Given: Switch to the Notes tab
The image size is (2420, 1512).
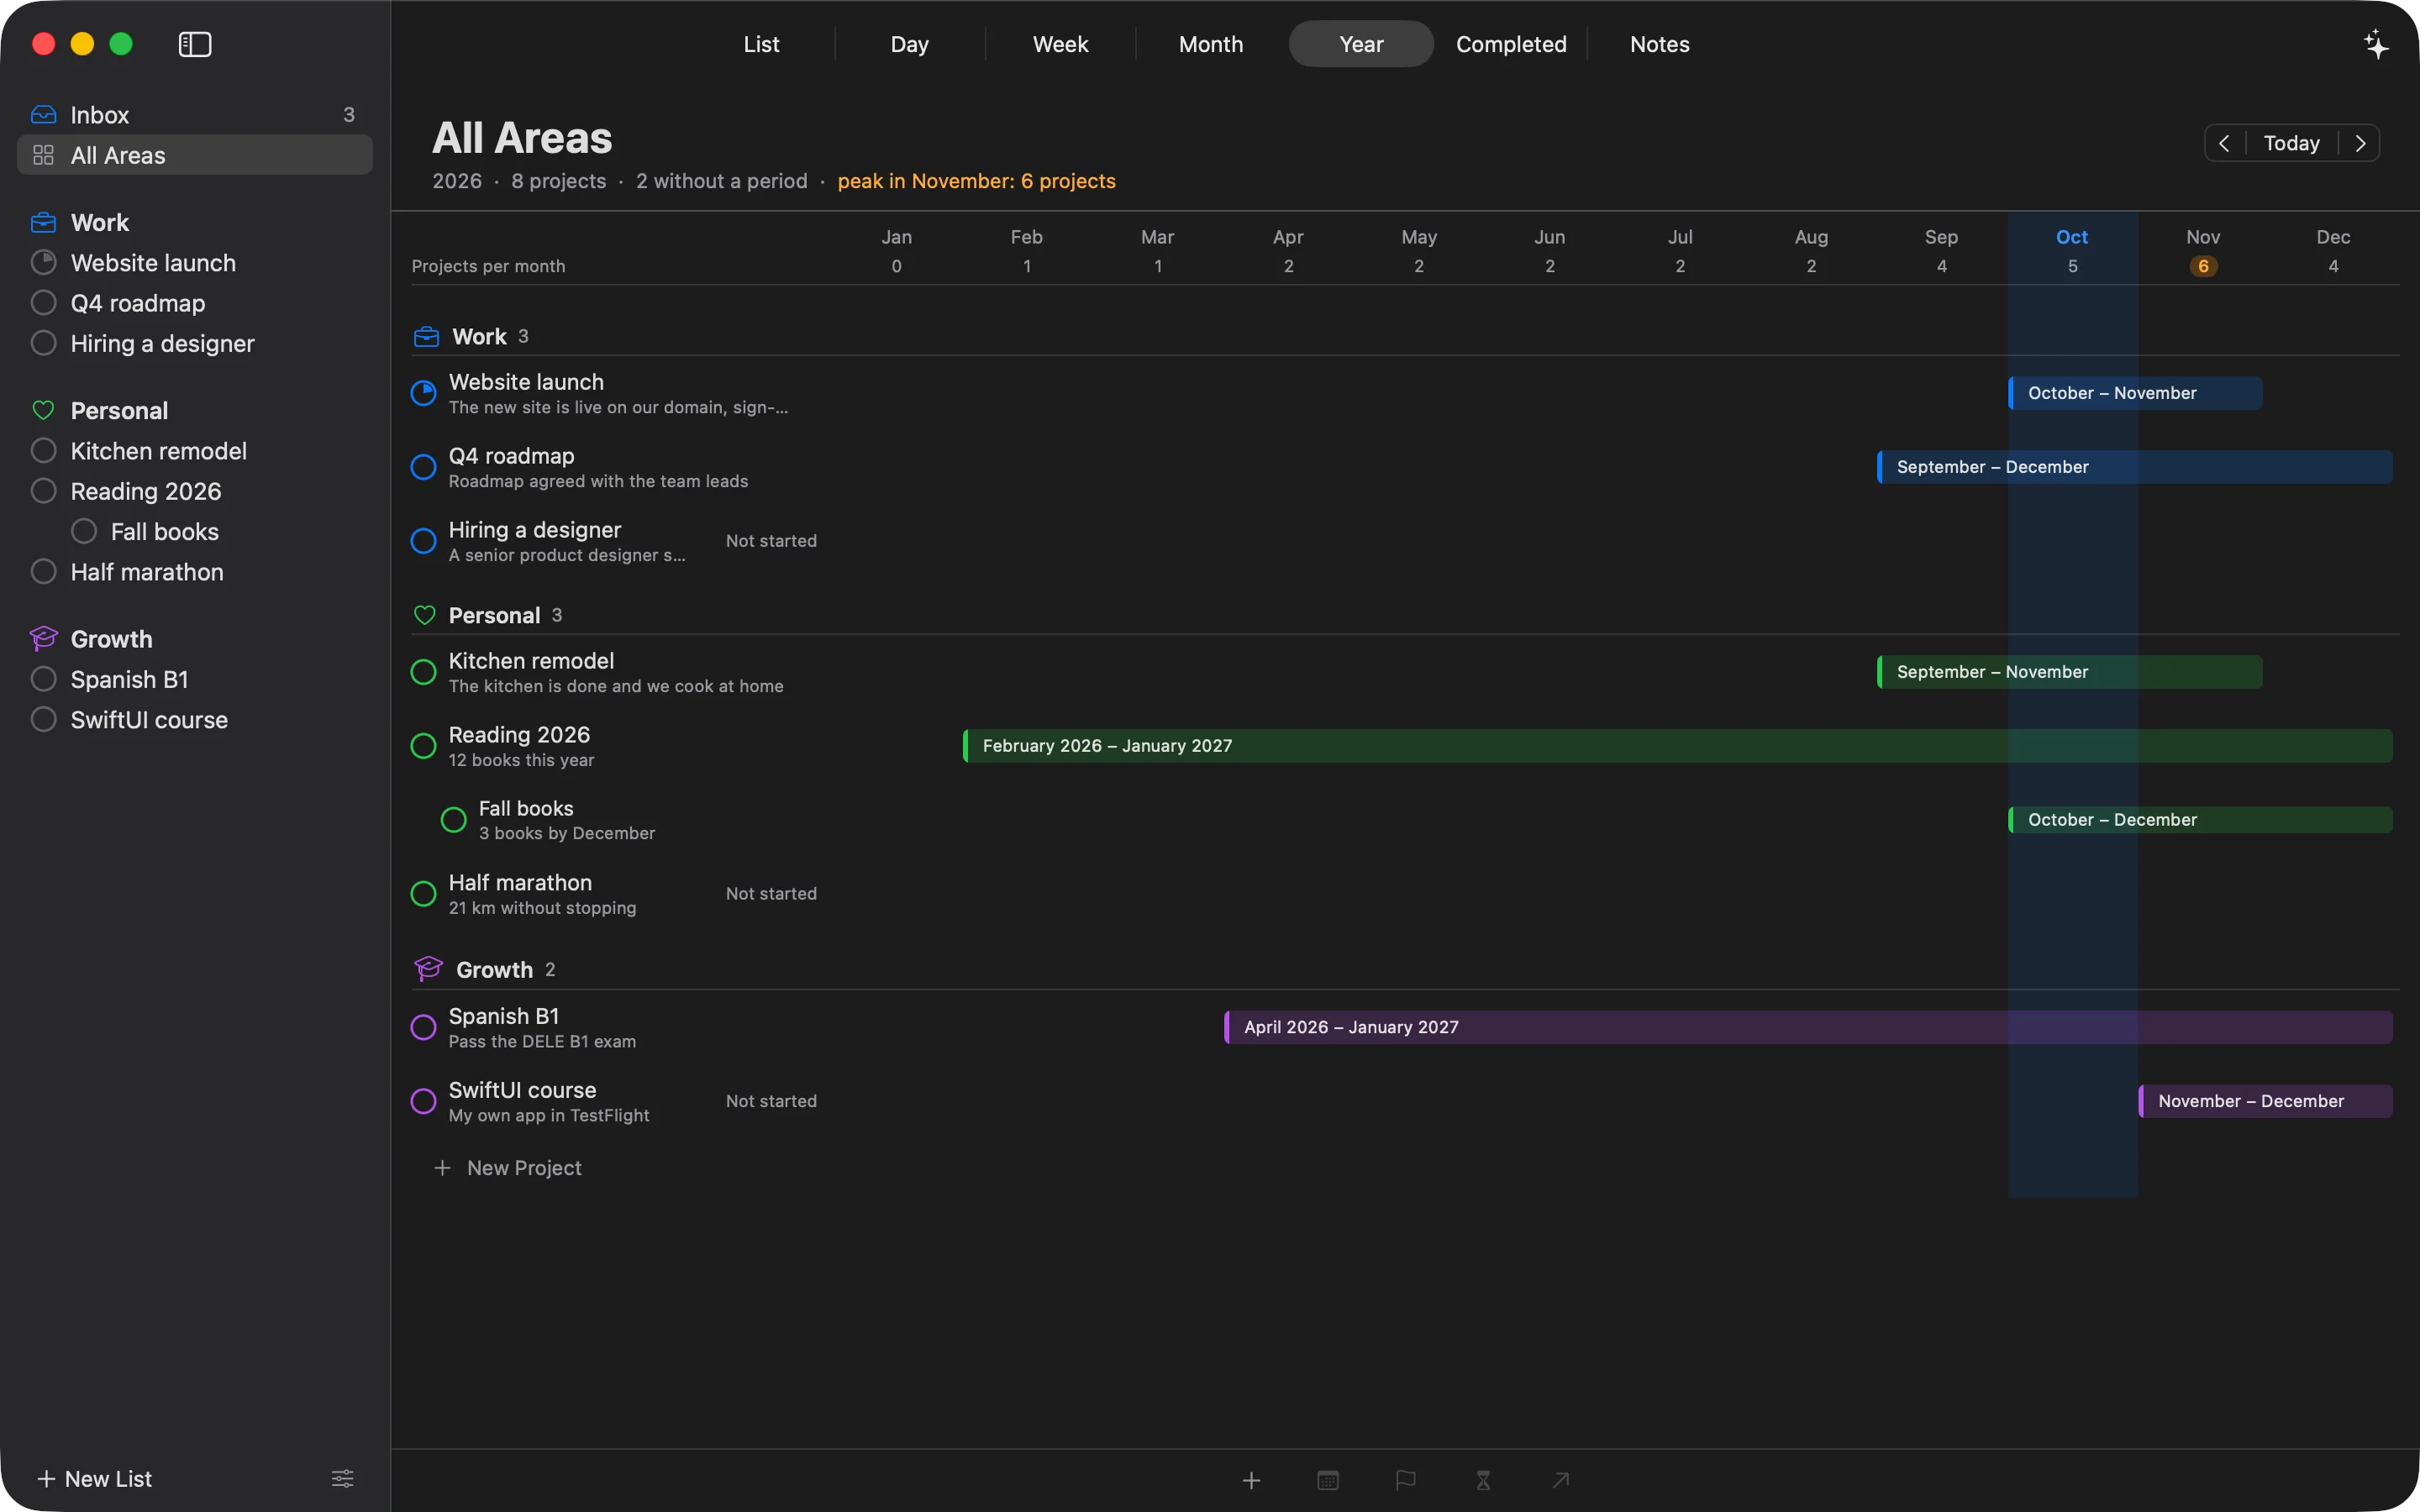Looking at the screenshot, I should (1660, 44).
